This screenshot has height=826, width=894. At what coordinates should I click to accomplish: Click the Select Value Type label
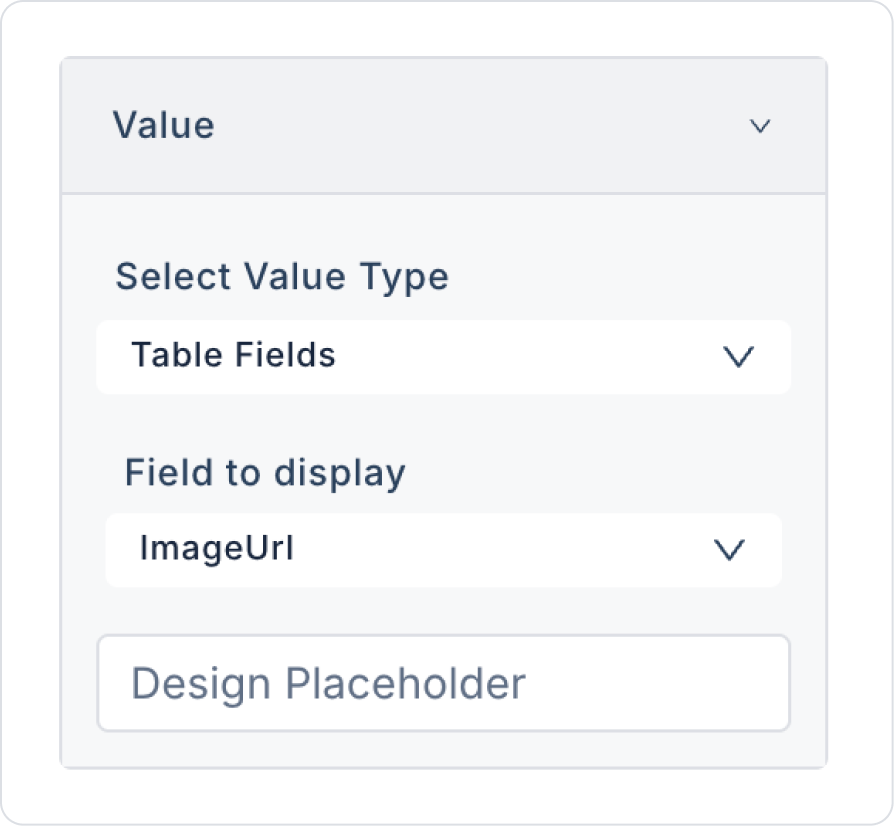282,276
